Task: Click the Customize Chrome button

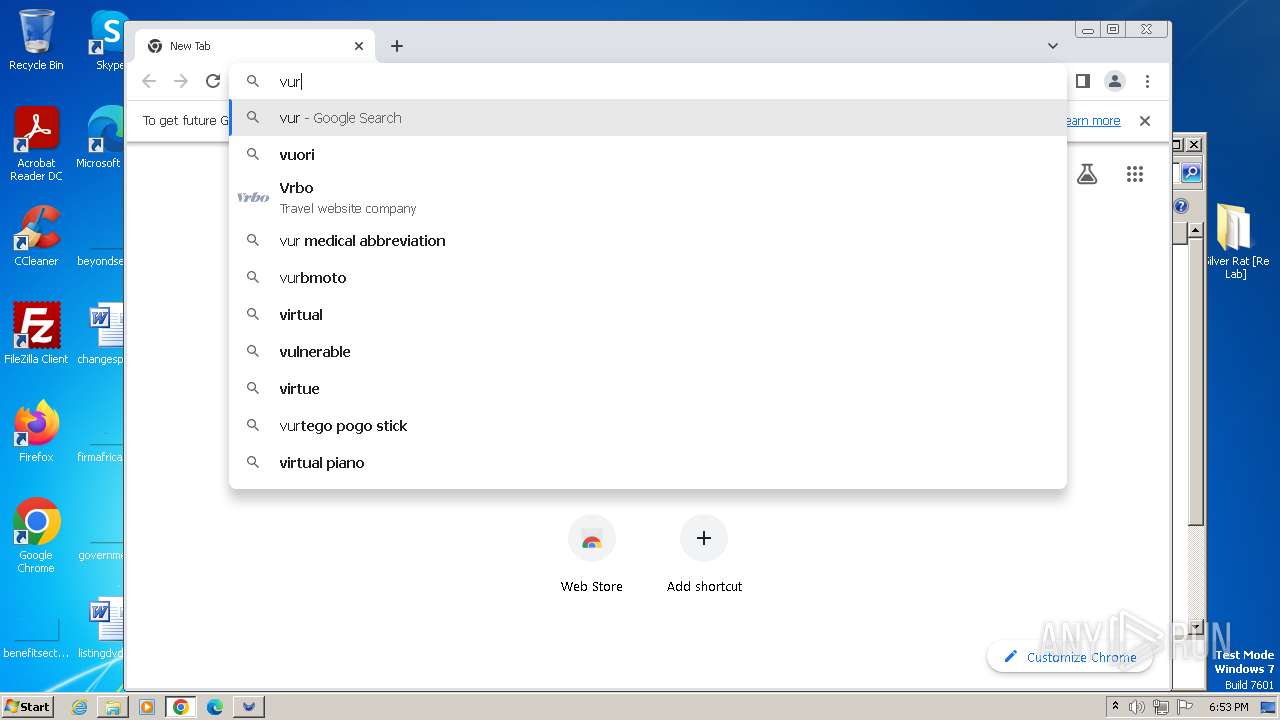Action: pos(1069,657)
